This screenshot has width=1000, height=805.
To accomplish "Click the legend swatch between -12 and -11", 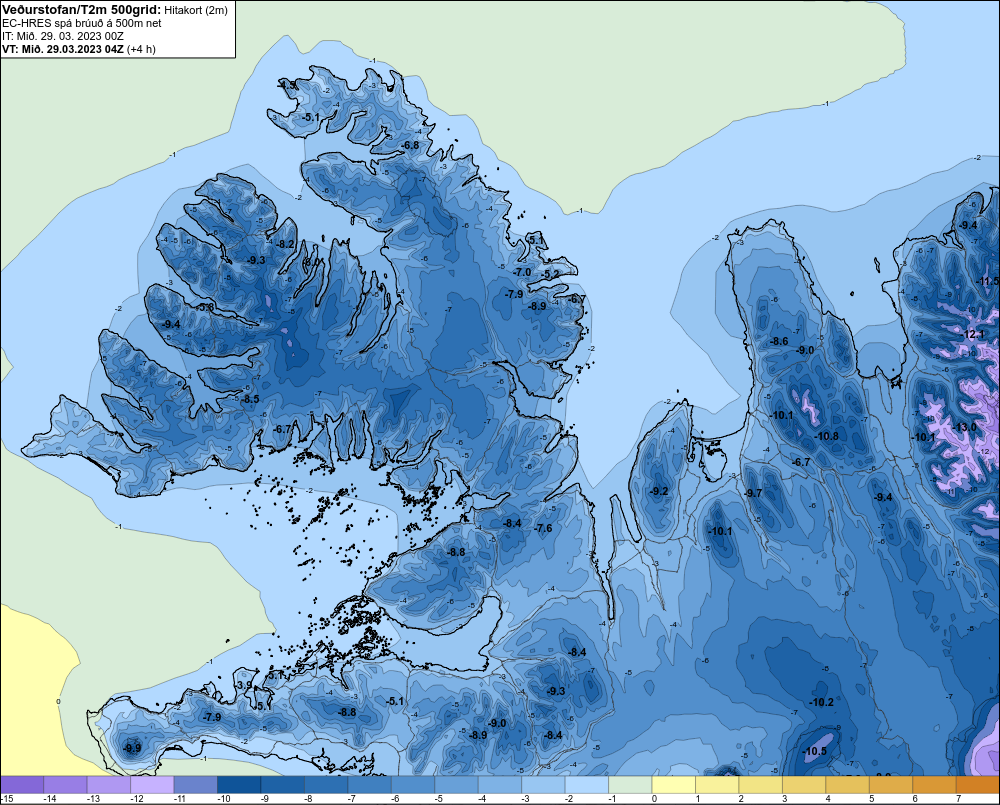I will [x=152, y=784].
